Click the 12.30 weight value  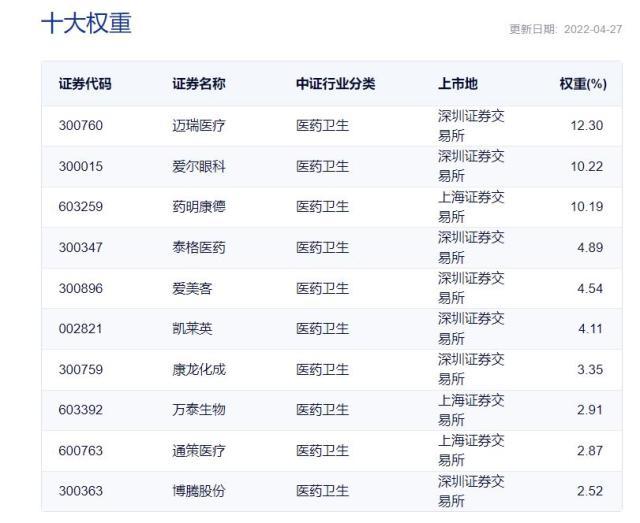(586, 126)
